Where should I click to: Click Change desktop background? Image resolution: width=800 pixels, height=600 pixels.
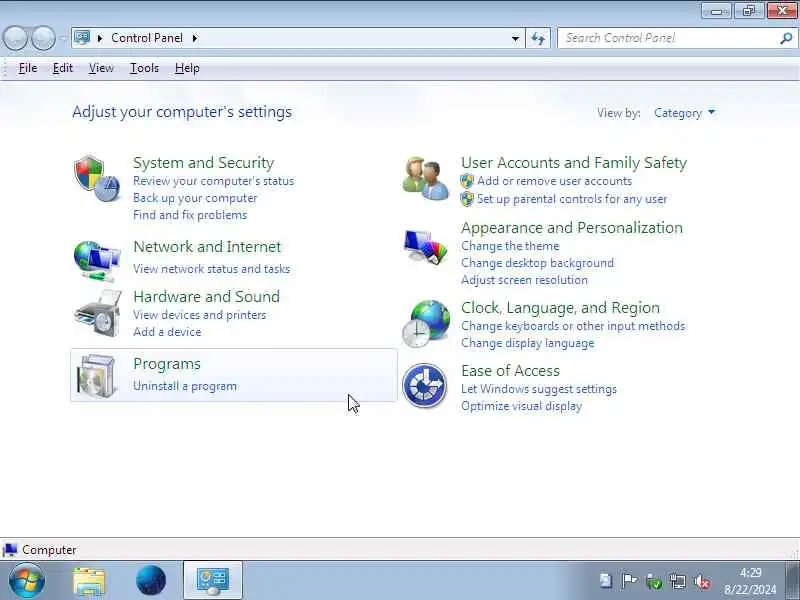(x=537, y=263)
